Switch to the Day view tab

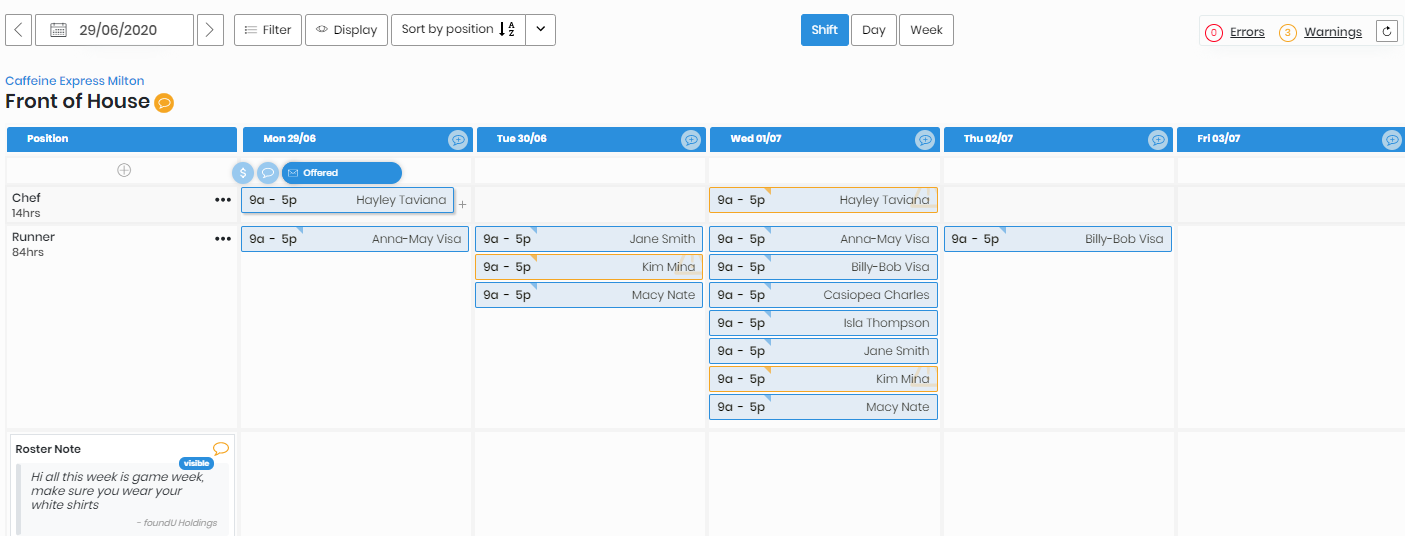873,30
